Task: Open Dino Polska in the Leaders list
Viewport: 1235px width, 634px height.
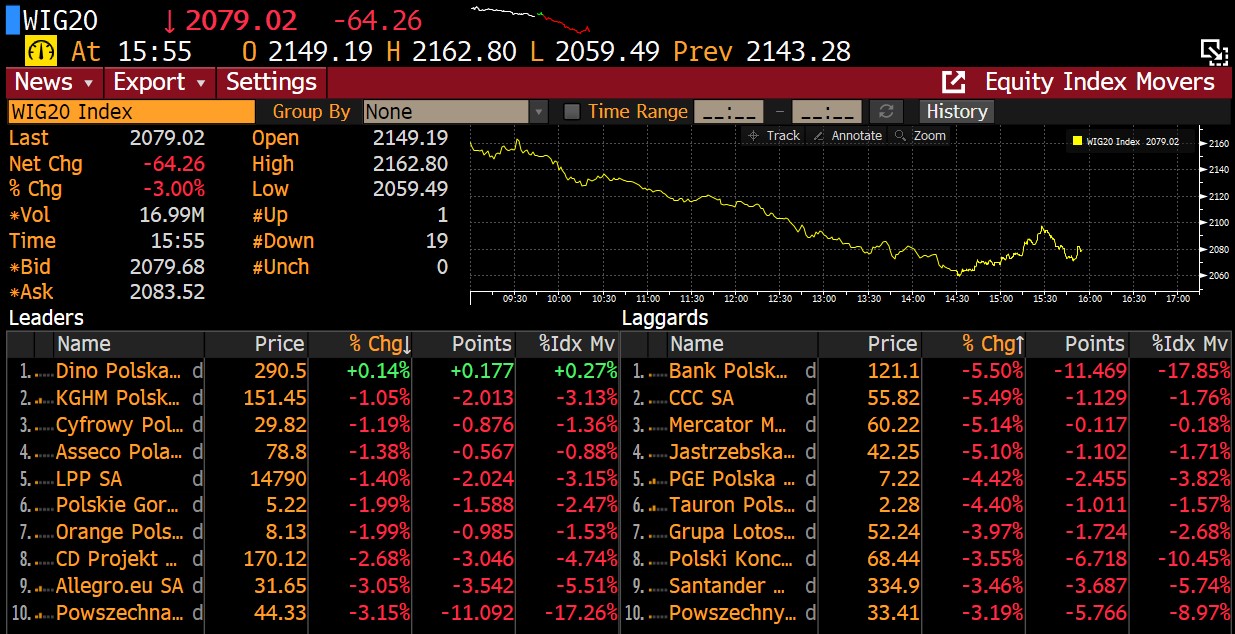Action: [x=119, y=371]
